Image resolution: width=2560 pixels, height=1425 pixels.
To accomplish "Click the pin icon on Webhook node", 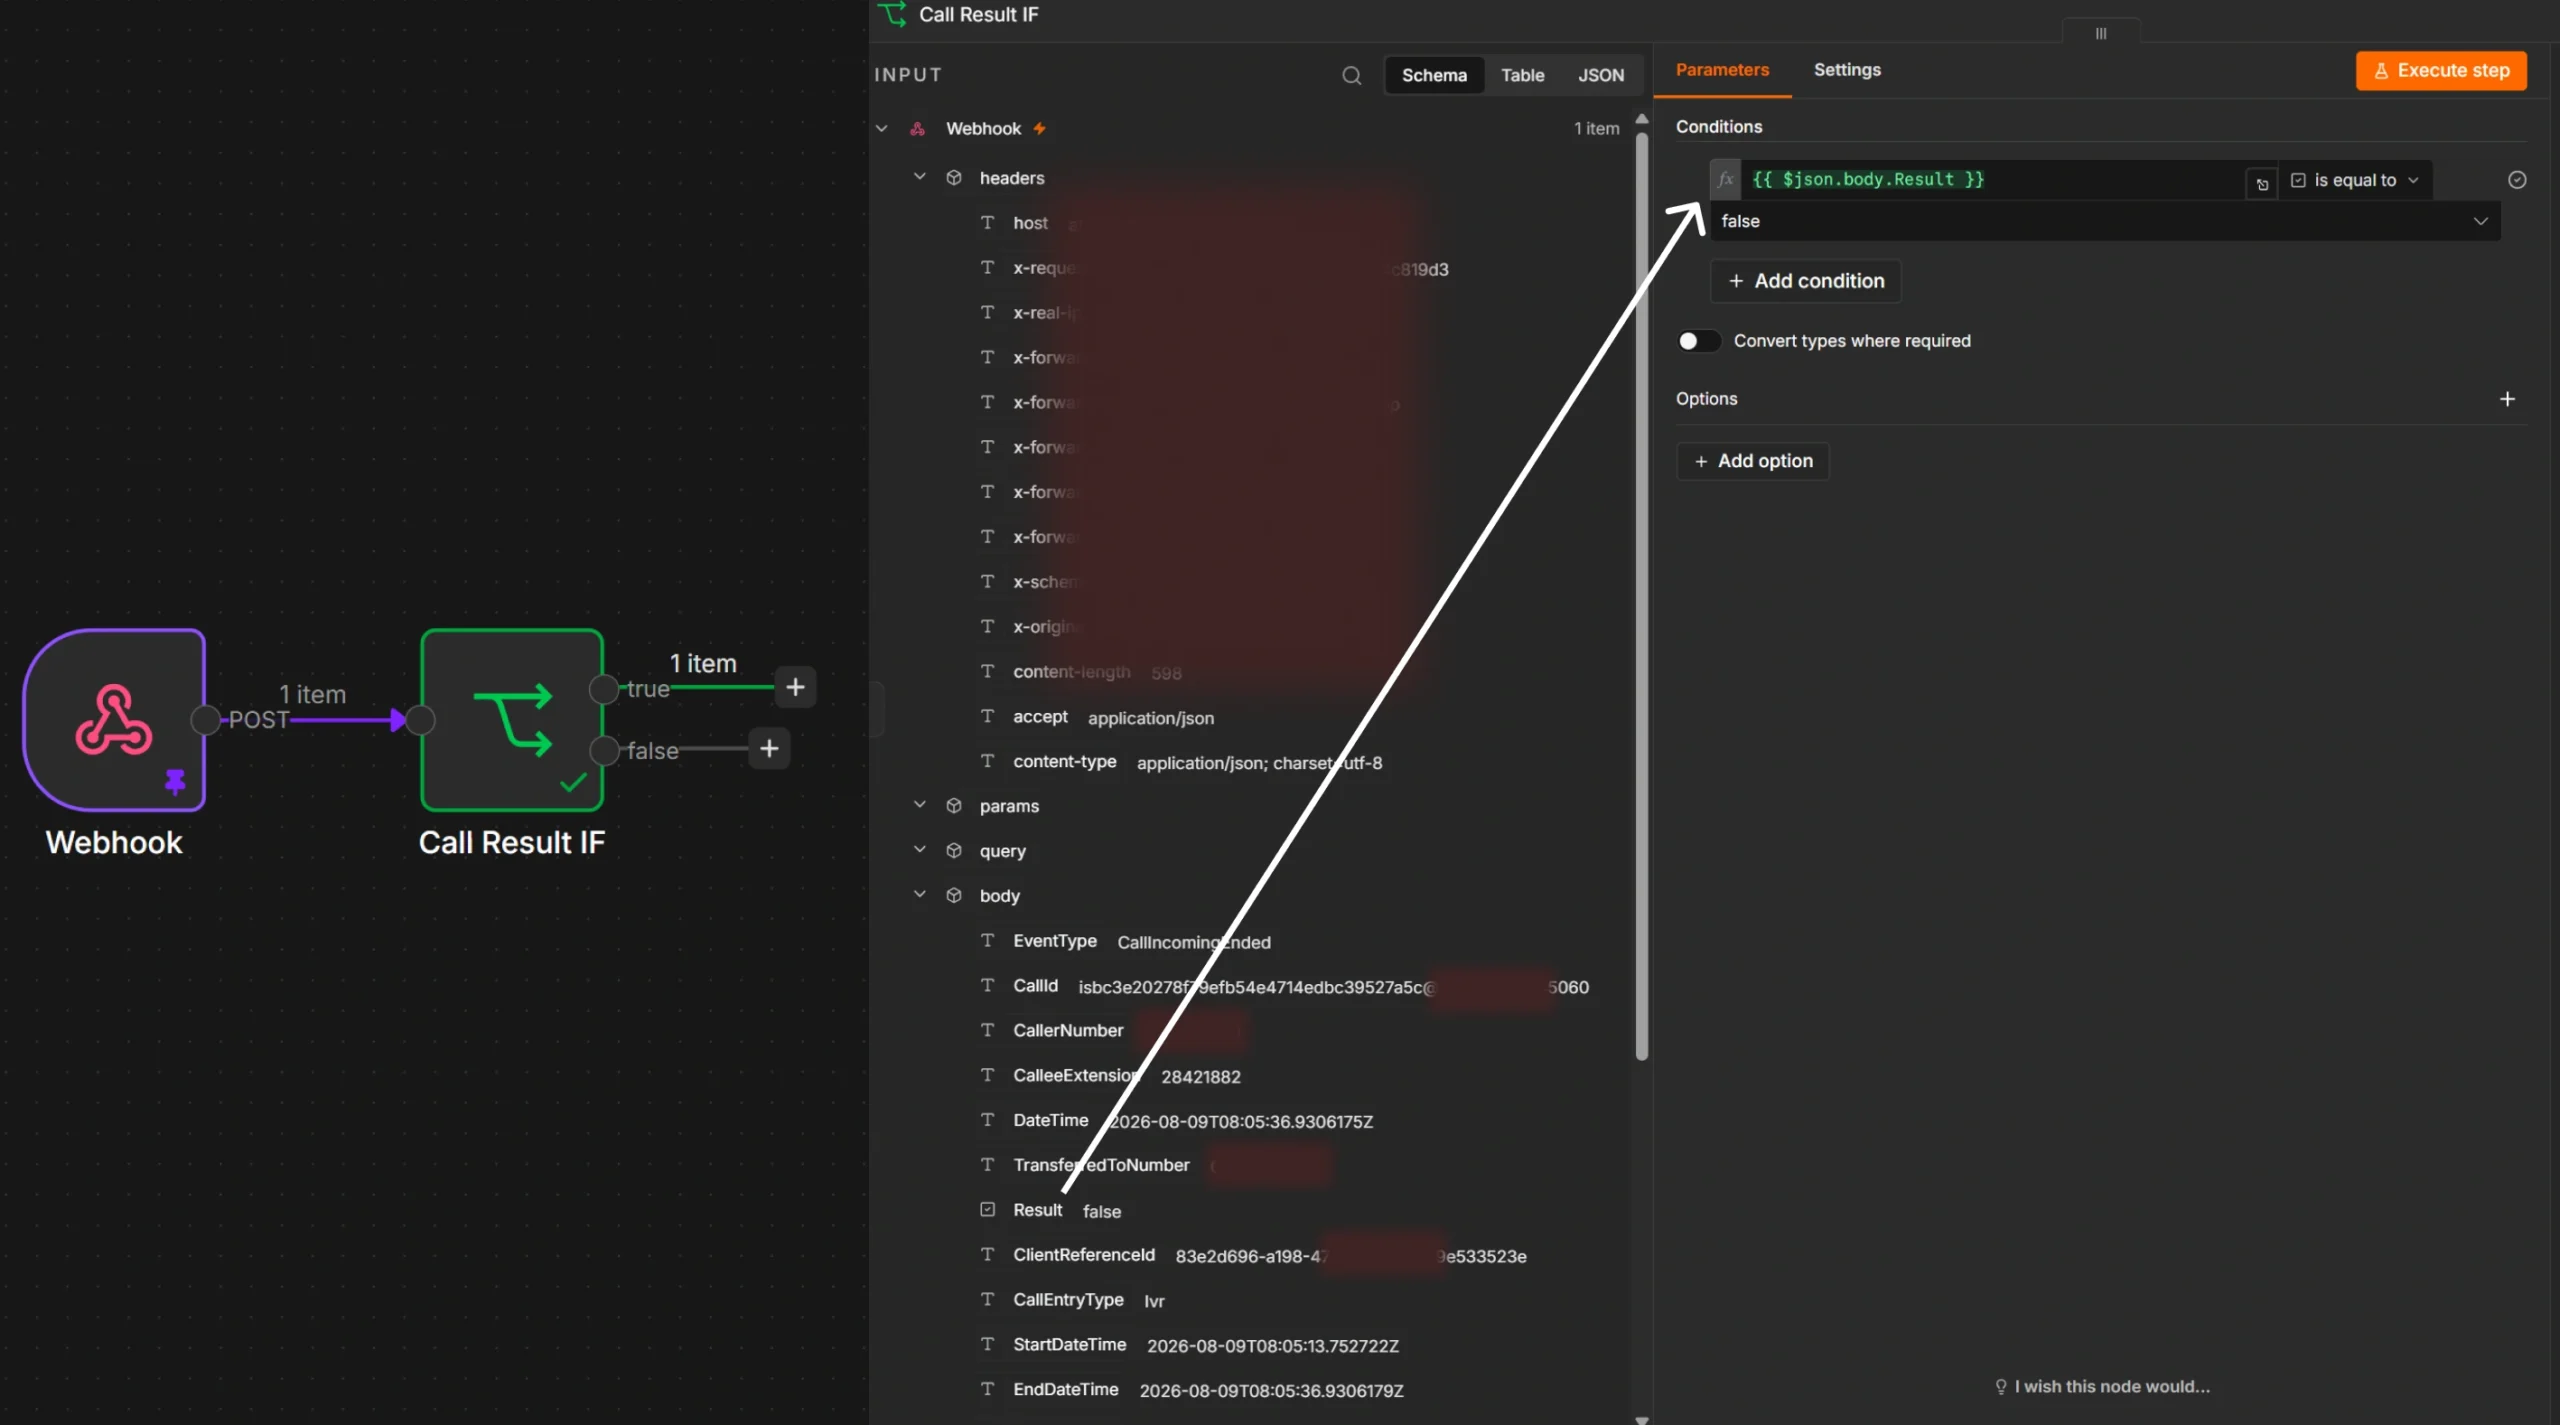I will click(176, 781).
